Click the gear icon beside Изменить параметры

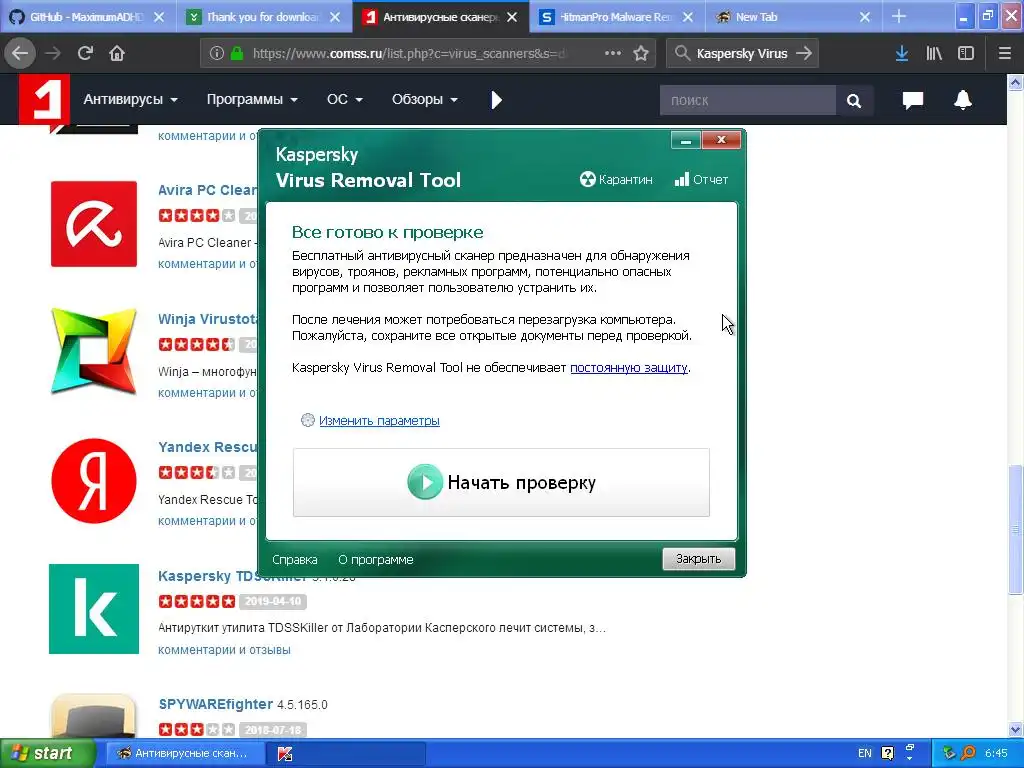[308, 421]
